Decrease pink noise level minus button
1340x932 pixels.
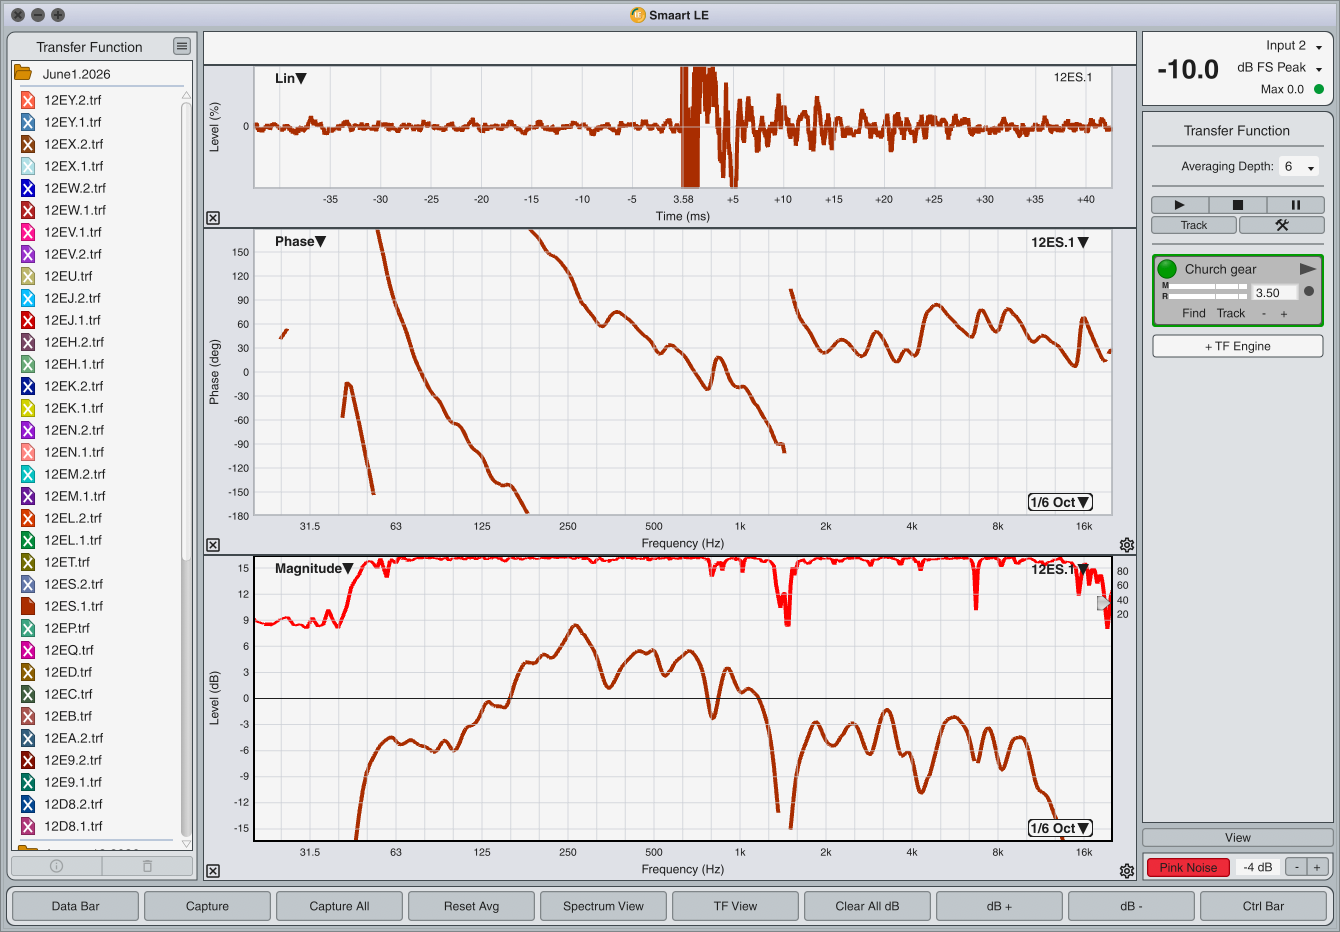coord(1296,867)
